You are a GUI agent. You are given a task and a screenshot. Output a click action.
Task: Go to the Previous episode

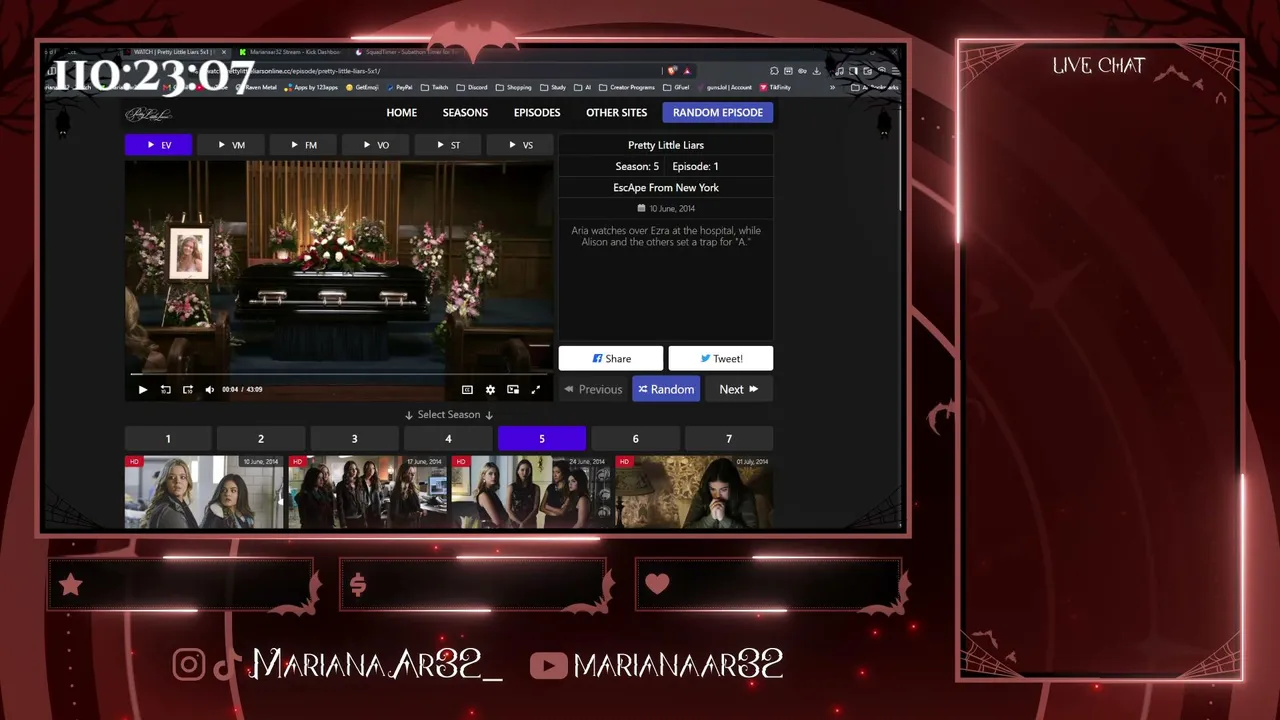click(593, 389)
